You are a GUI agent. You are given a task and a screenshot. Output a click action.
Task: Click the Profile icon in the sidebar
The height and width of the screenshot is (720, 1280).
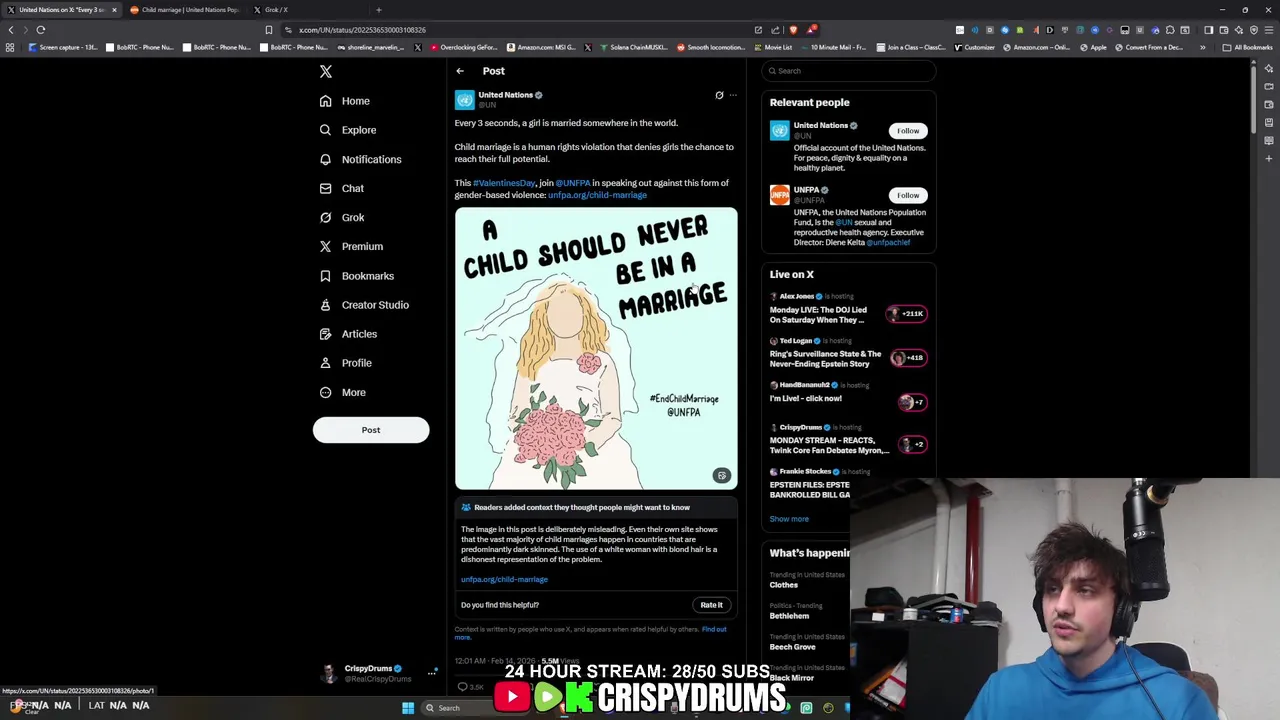click(325, 363)
